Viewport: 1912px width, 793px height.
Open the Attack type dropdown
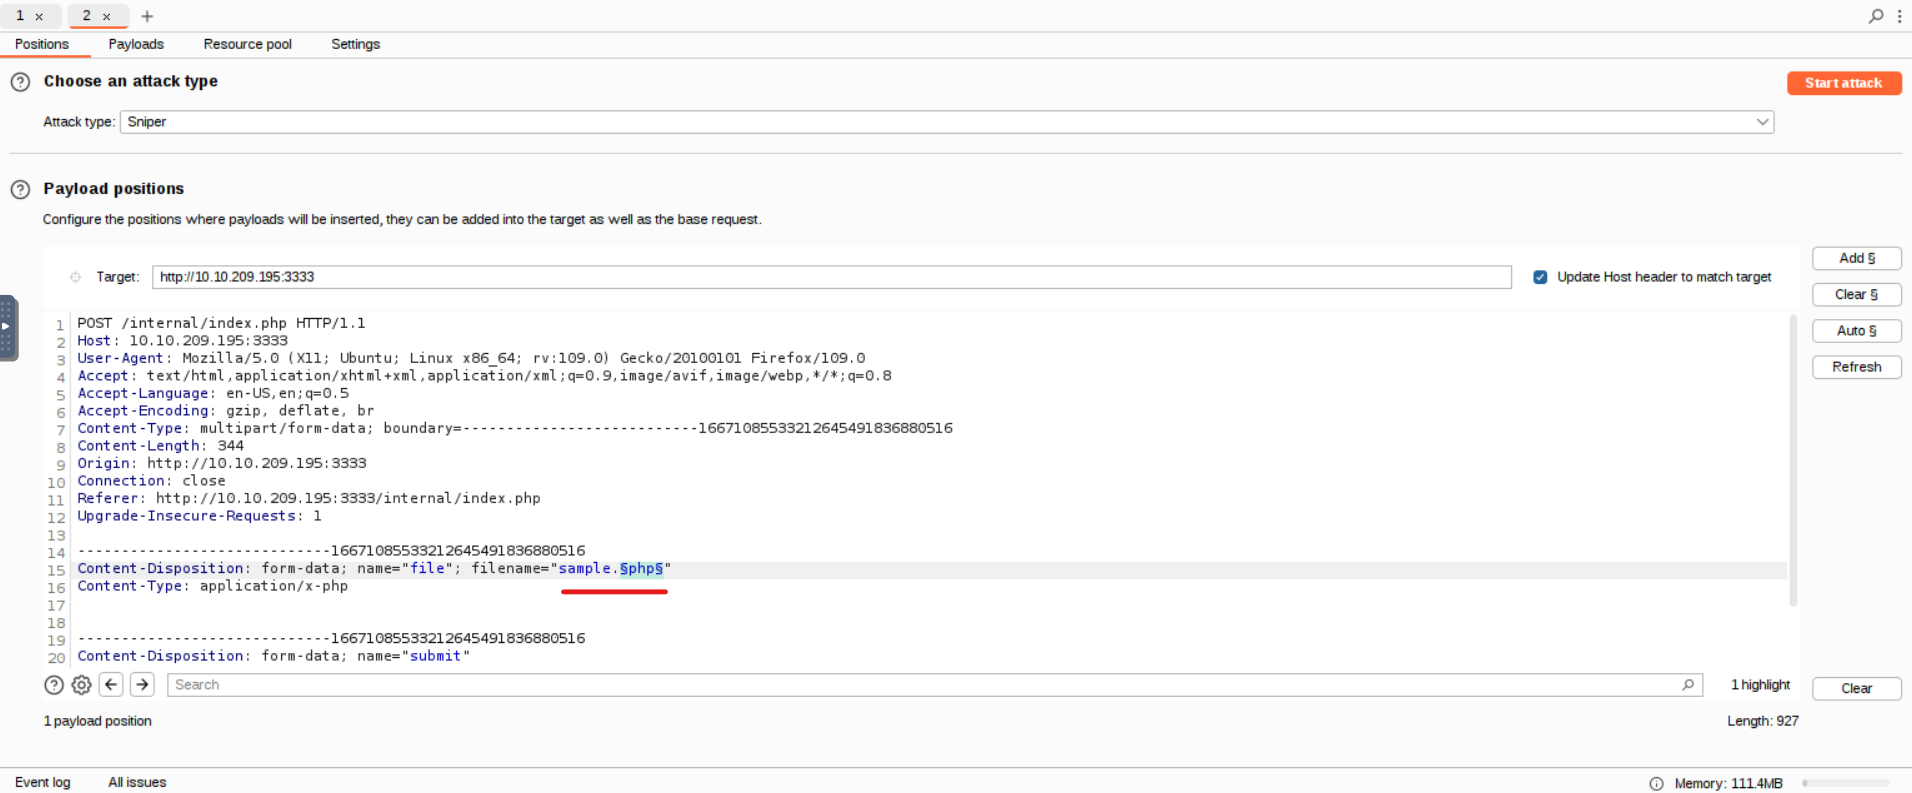point(946,122)
